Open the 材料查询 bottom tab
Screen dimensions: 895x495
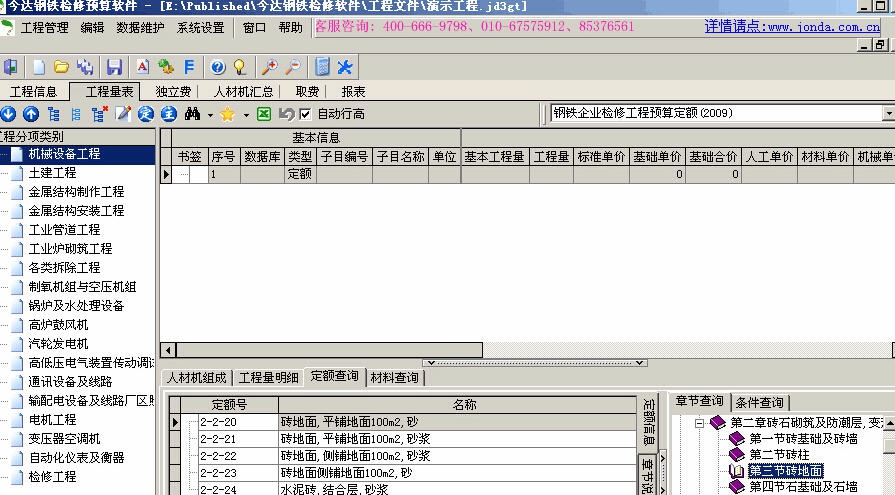click(394, 378)
